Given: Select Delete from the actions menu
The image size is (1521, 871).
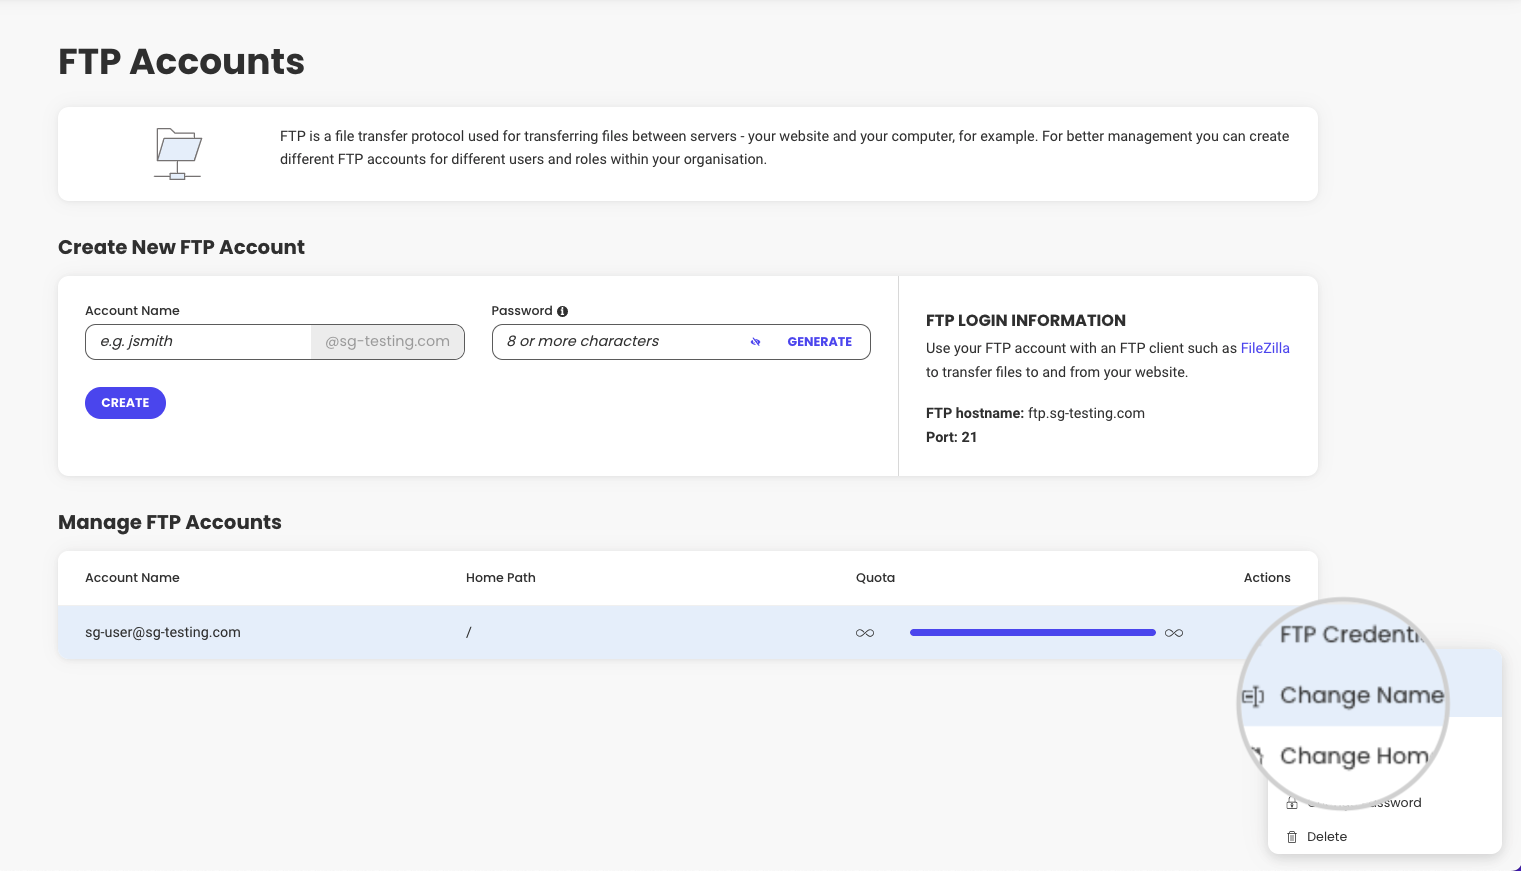Looking at the screenshot, I should 1385,837.
